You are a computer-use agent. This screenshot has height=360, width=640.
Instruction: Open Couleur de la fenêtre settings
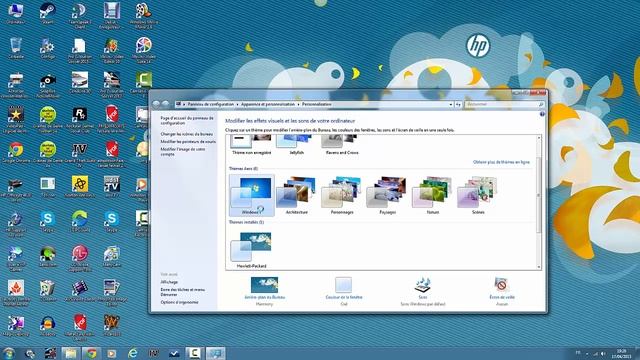(x=344, y=291)
